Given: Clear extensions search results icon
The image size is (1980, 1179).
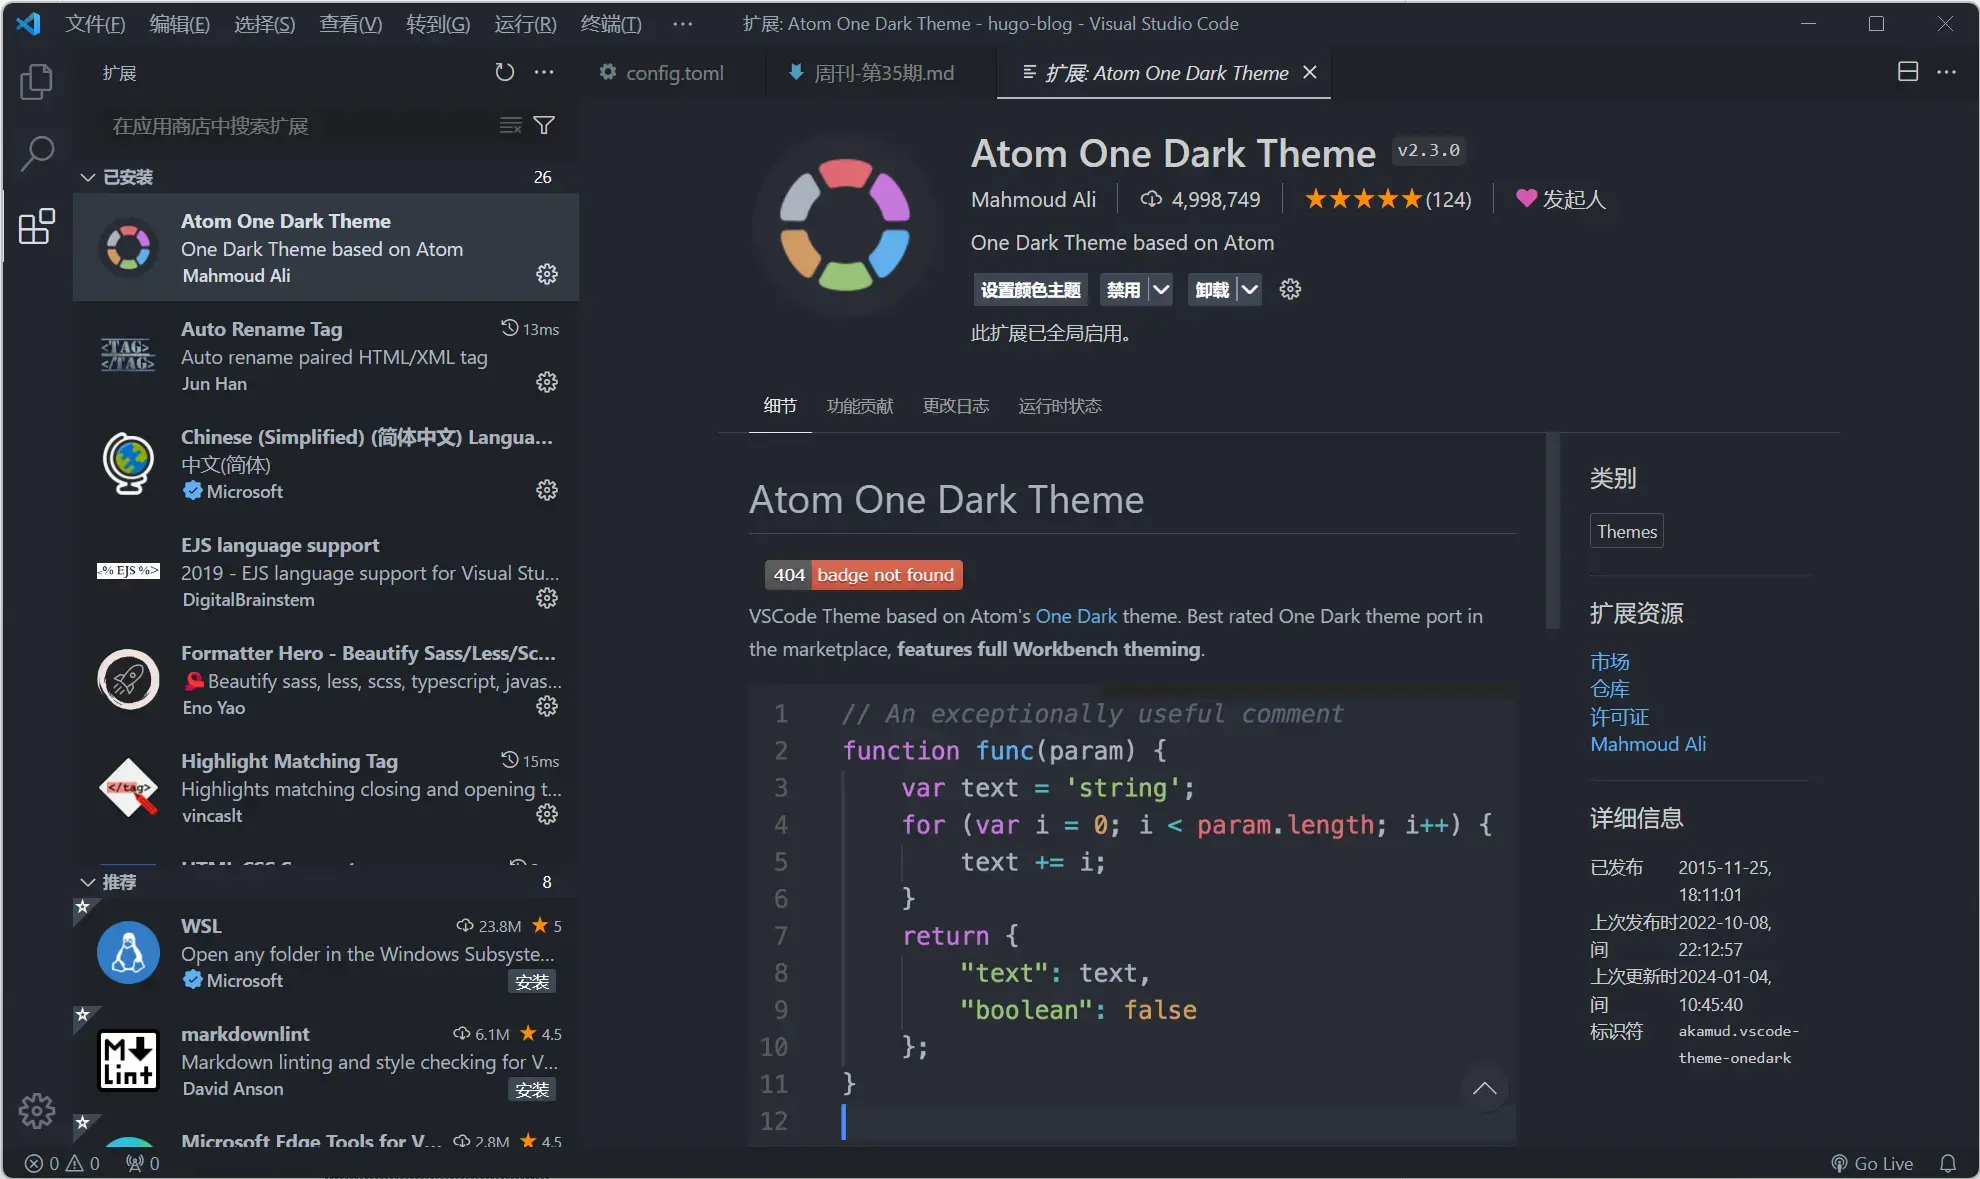Looking at the screenshot, I should click(510, 125).
